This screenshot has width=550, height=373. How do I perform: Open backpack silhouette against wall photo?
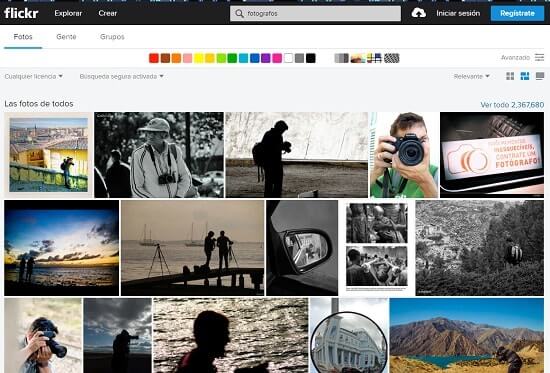click(x=296, y=155)
